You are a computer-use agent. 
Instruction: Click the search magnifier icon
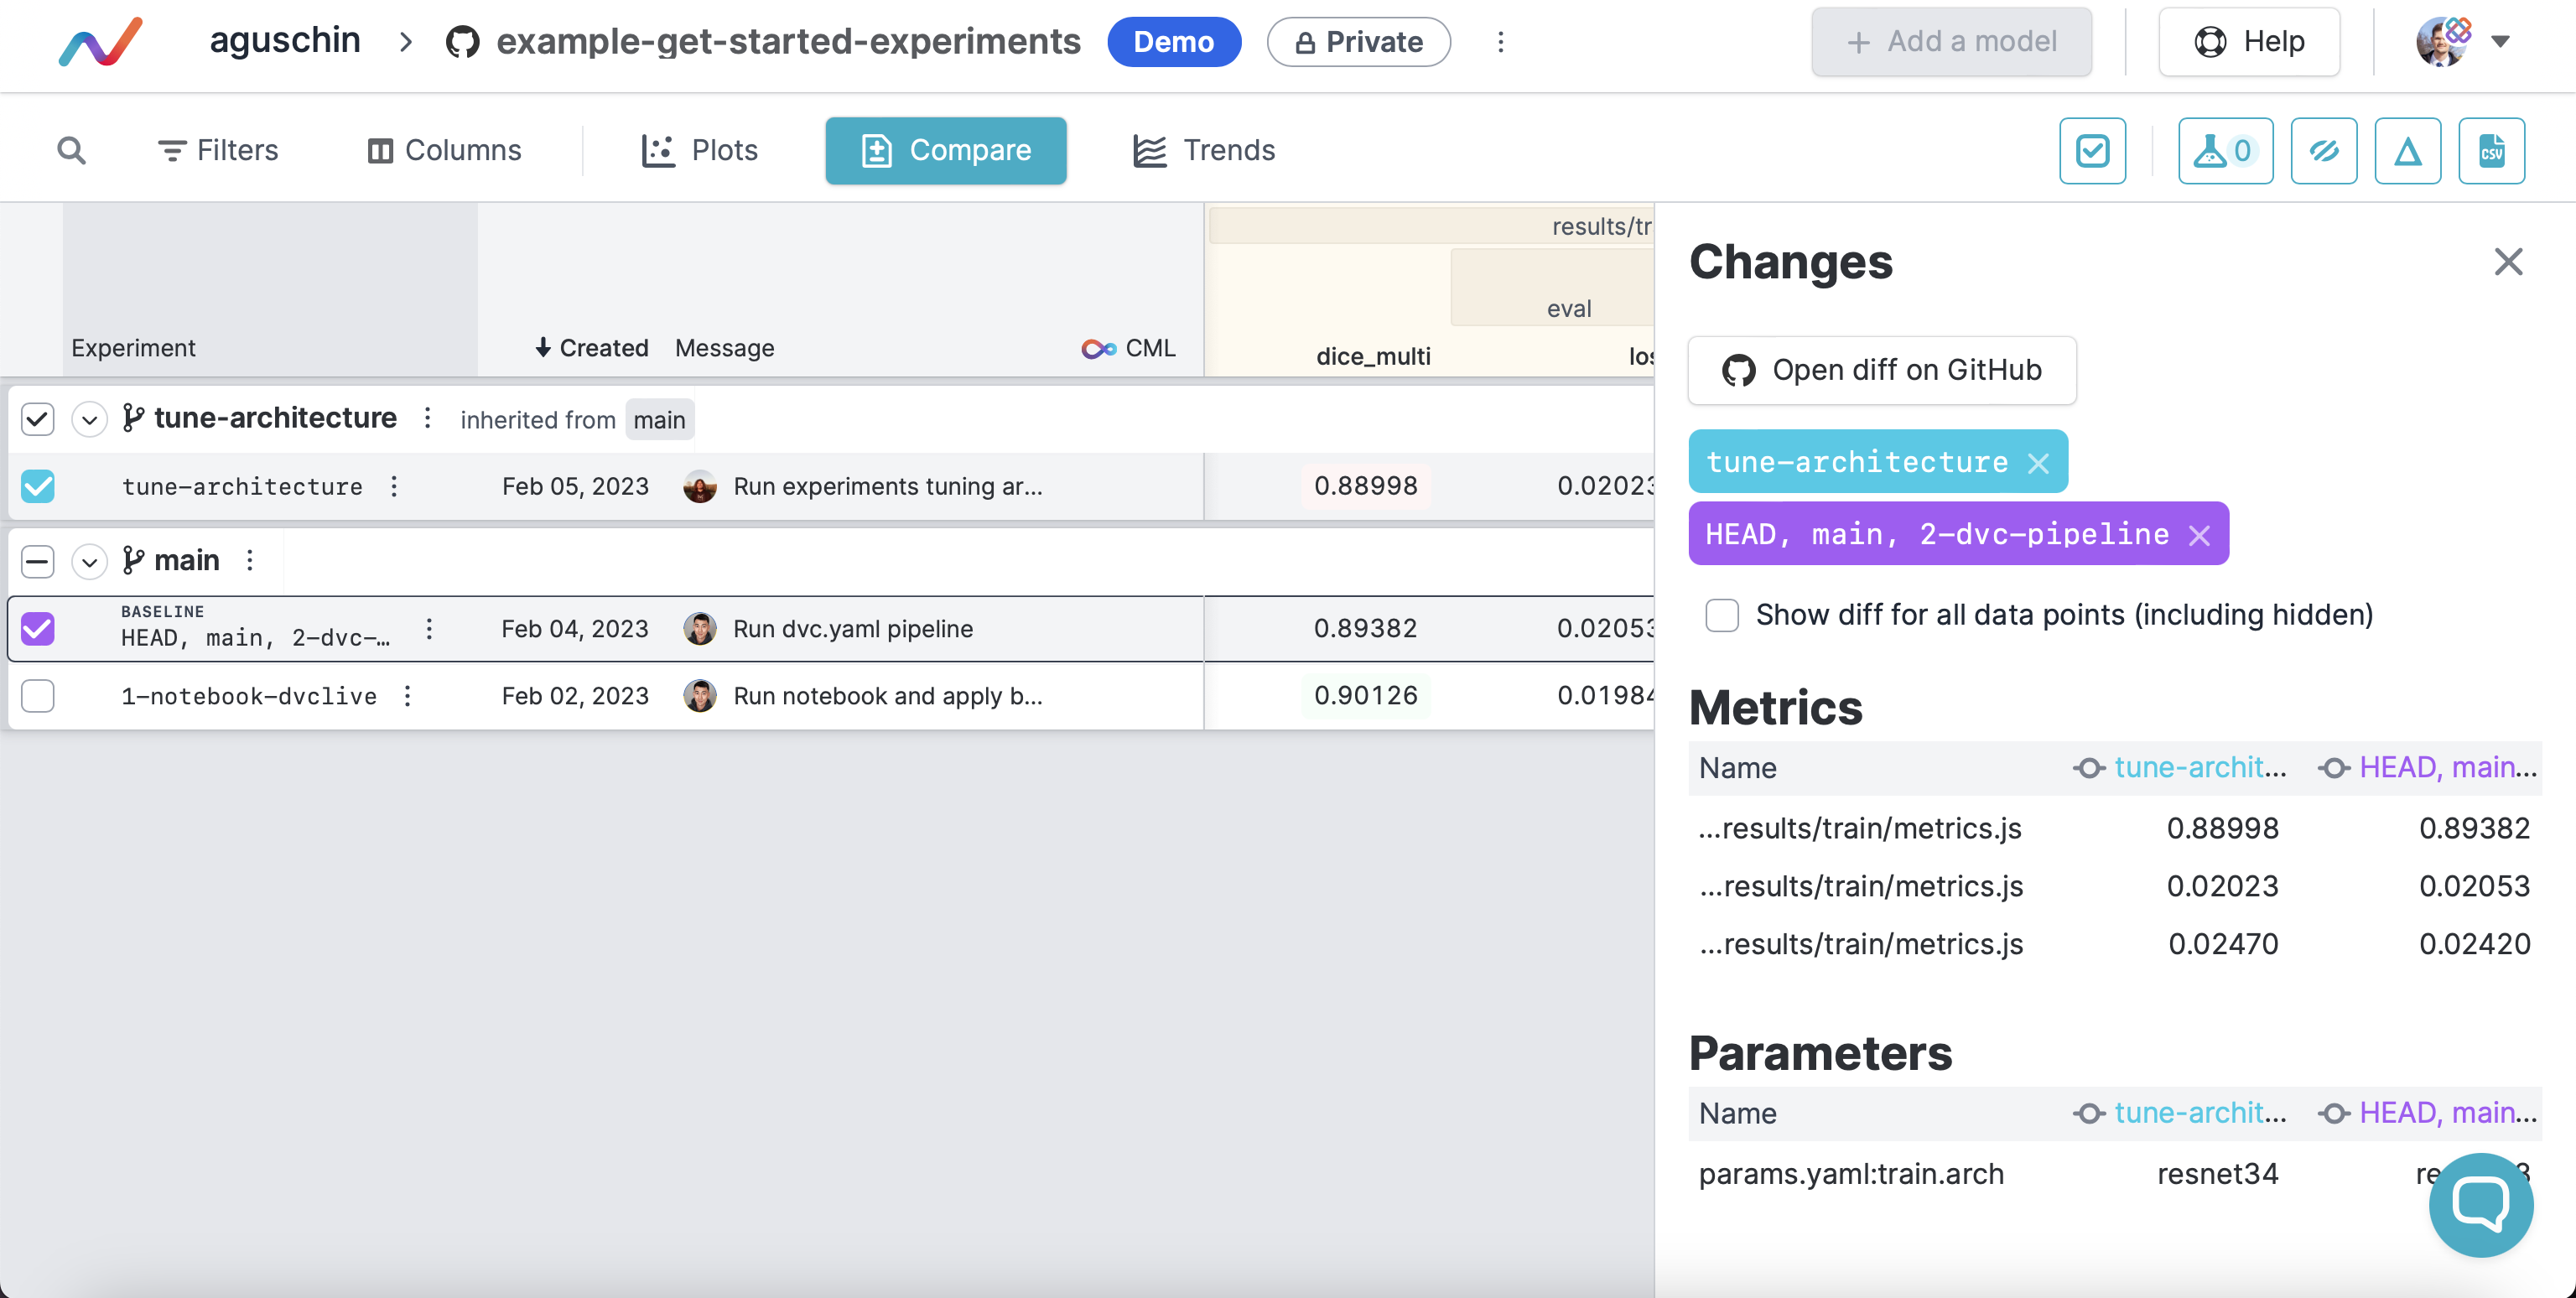[71, 150]
